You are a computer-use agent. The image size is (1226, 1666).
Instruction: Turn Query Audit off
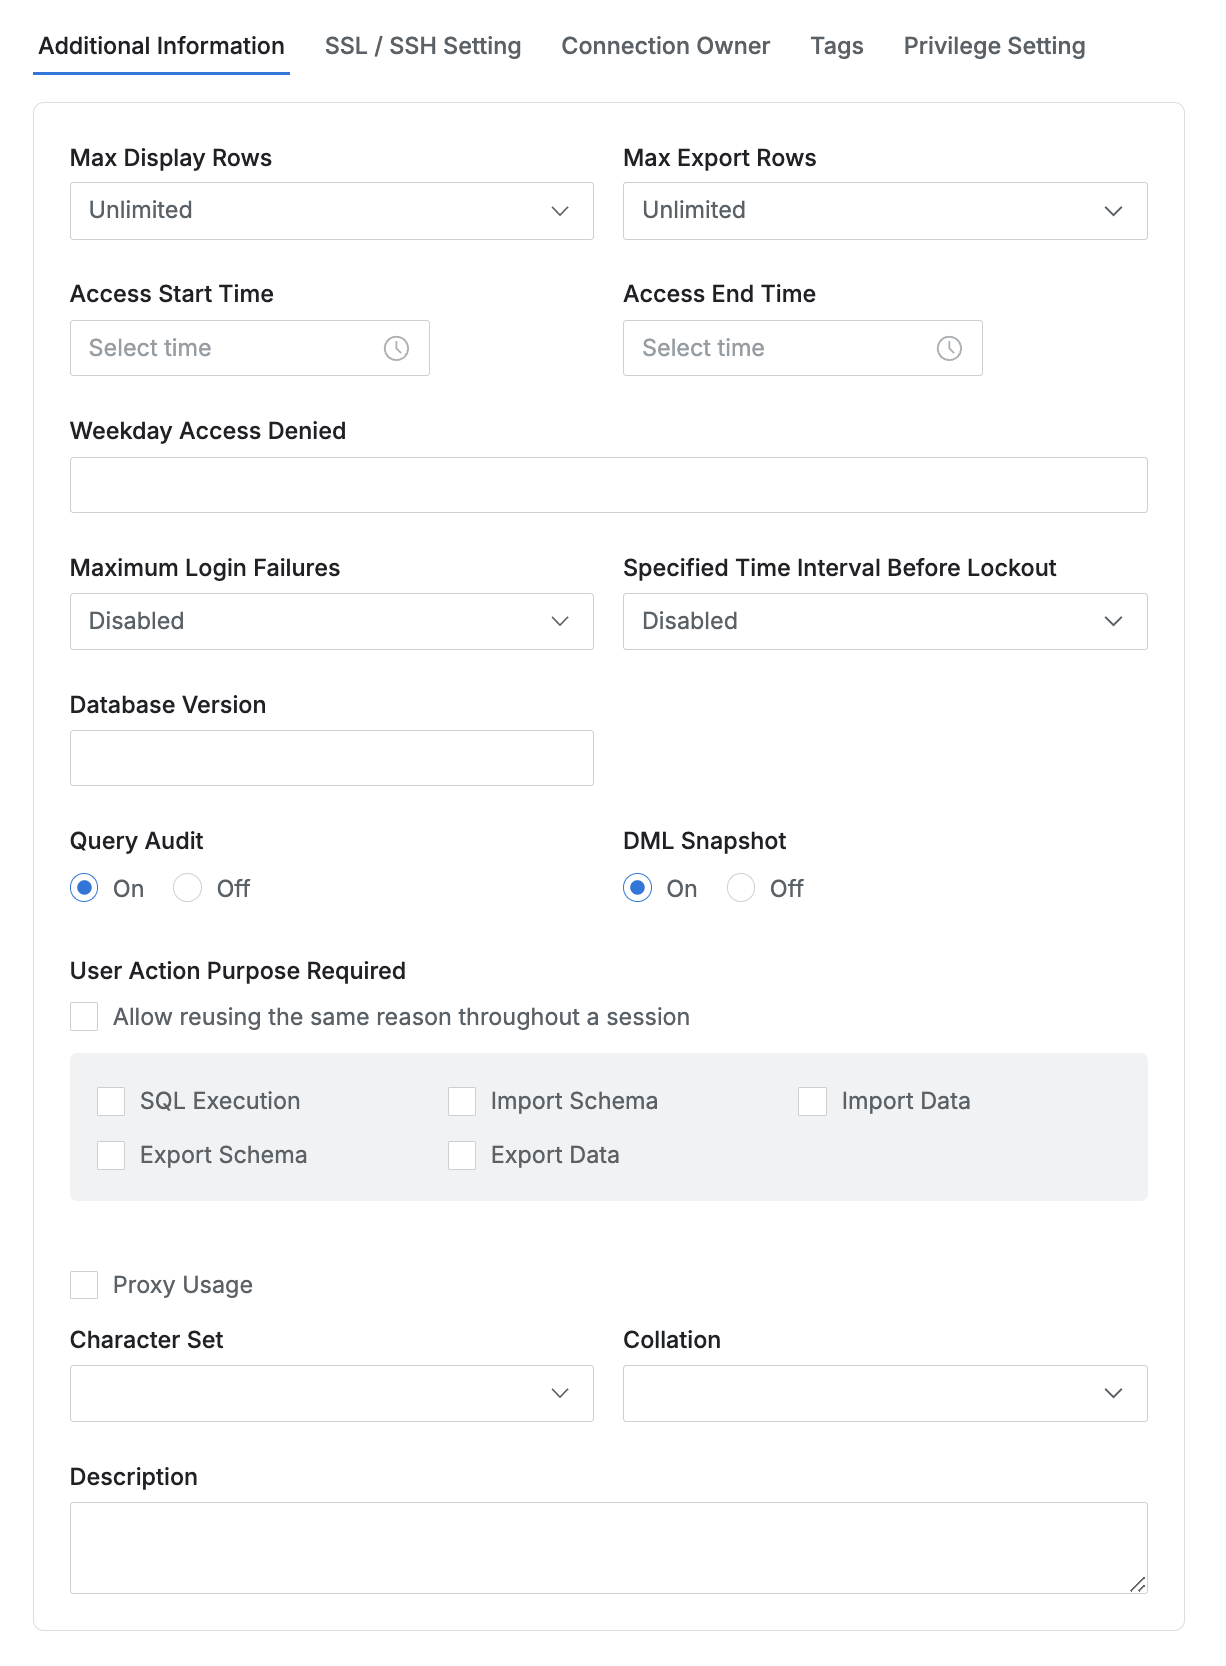pos(188,888)
